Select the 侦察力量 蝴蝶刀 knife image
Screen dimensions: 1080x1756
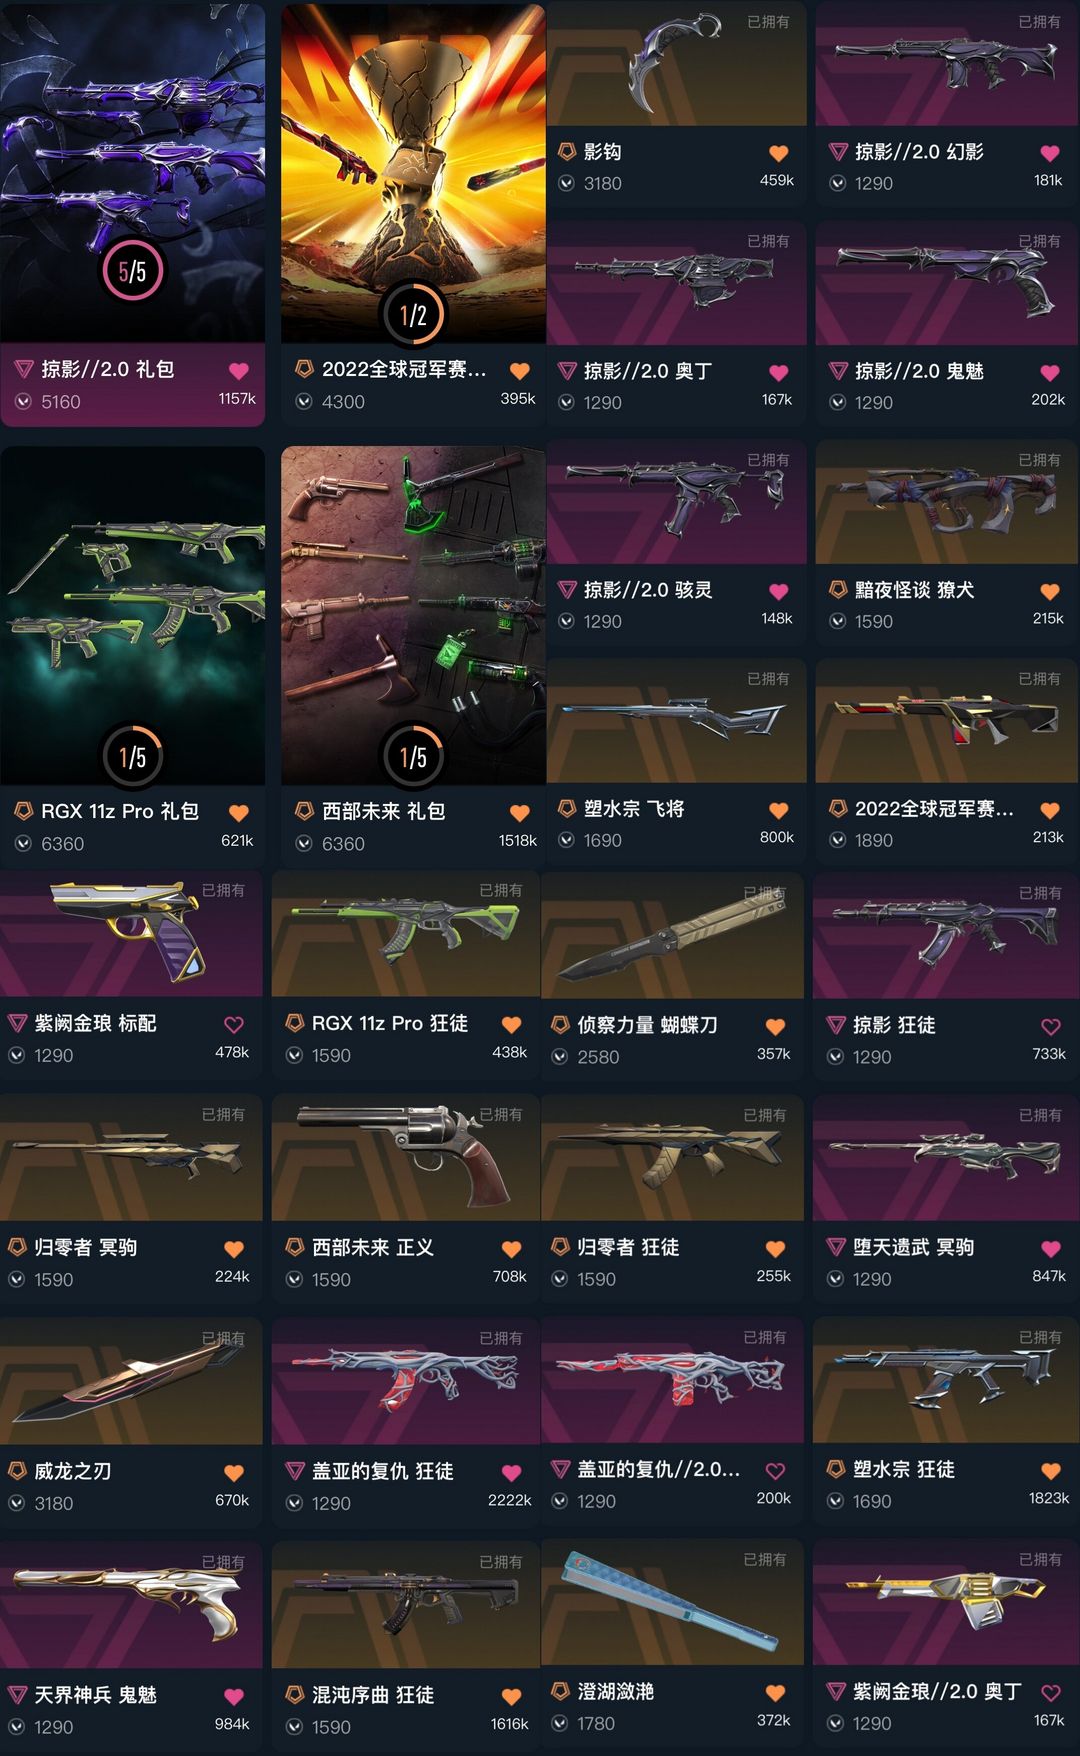click(x=672, y=934)
